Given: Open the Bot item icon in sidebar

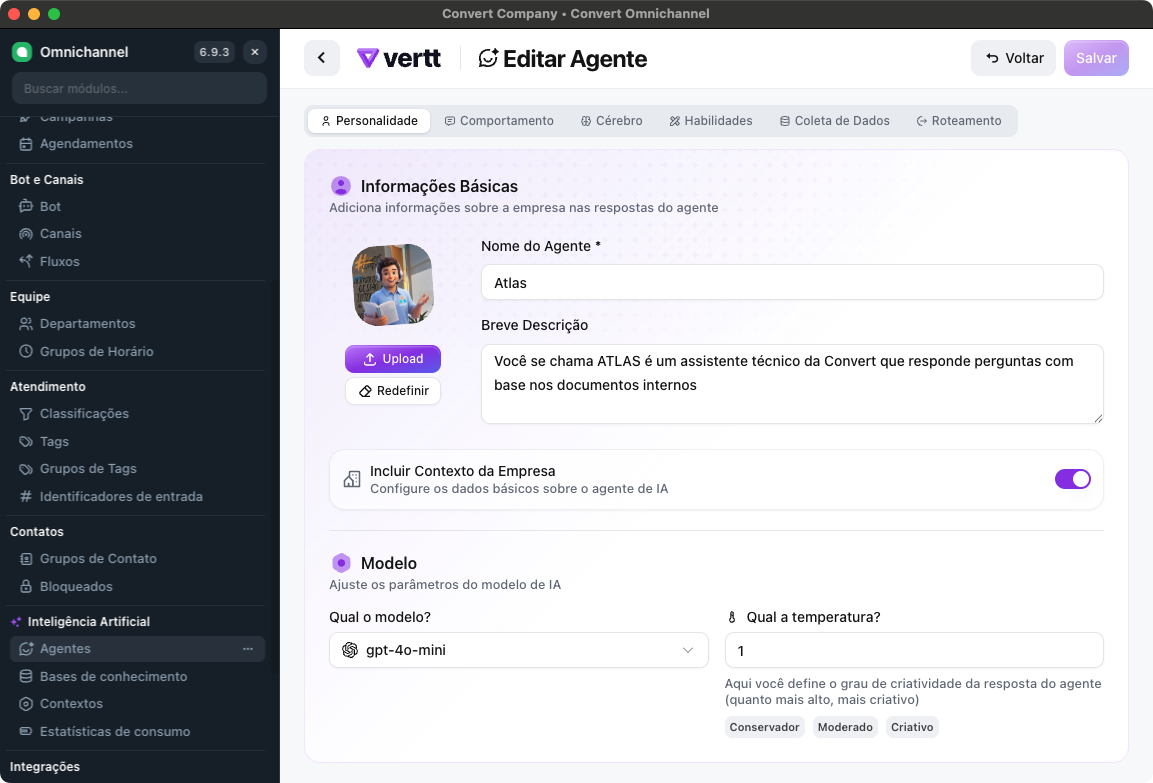Looking at the screenshot, I should (26, 207).
